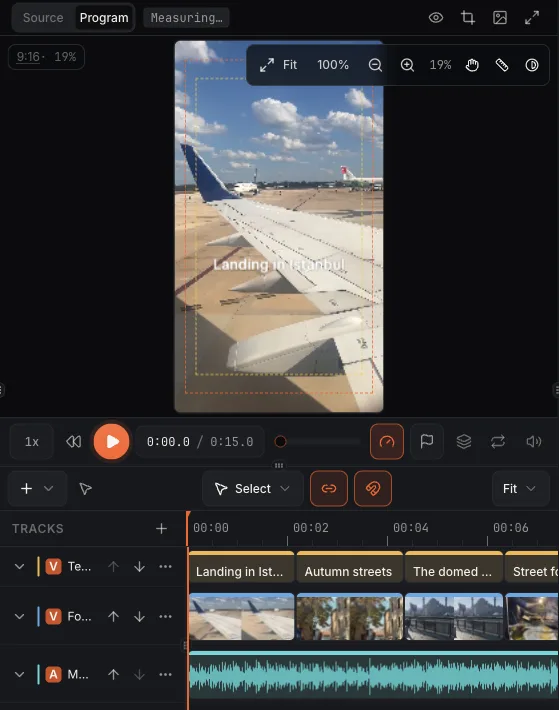Select the airplane wing video clip thumbnail
The height and width of the screenshot is (710, 559).
[242, 616]
